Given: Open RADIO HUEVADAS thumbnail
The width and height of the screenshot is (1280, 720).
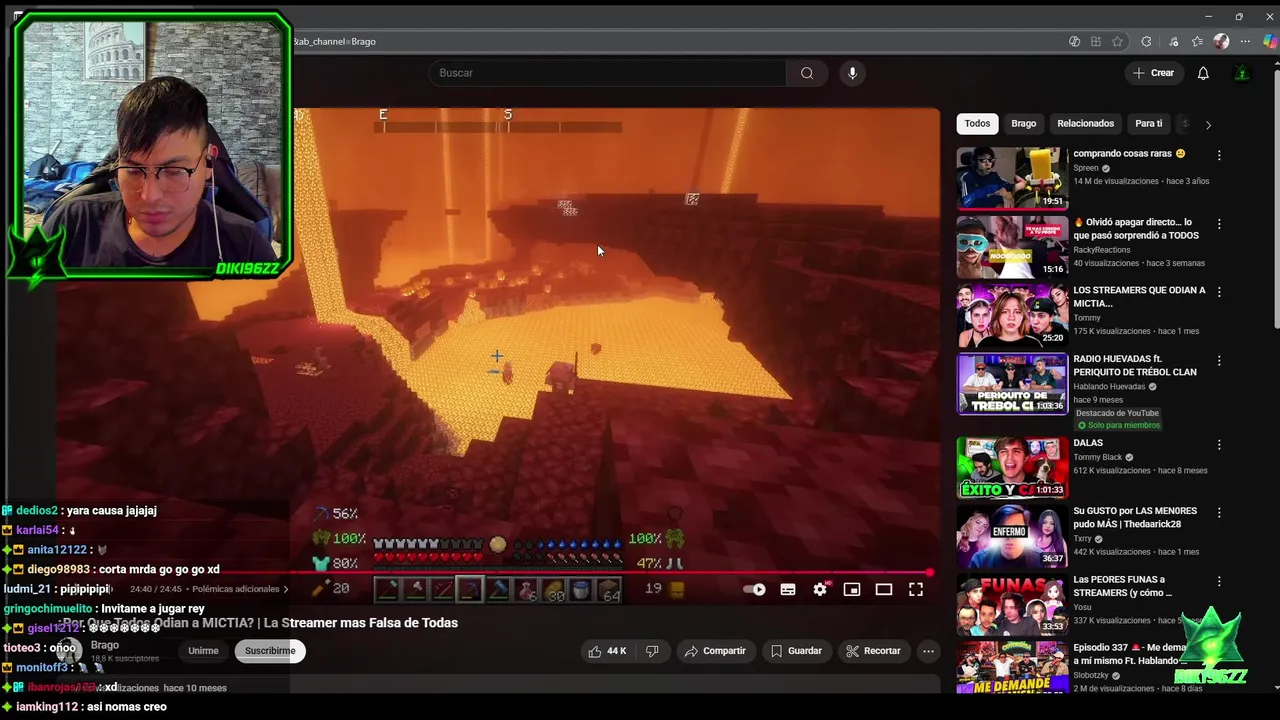Looking at the screenshot, I should click(x=1012, y=384).
